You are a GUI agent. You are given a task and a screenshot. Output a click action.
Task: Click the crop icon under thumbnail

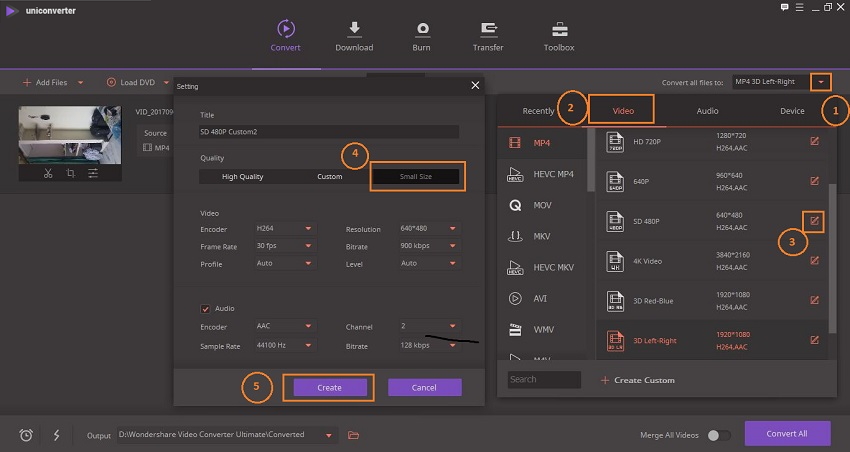[x=70, y=173]
